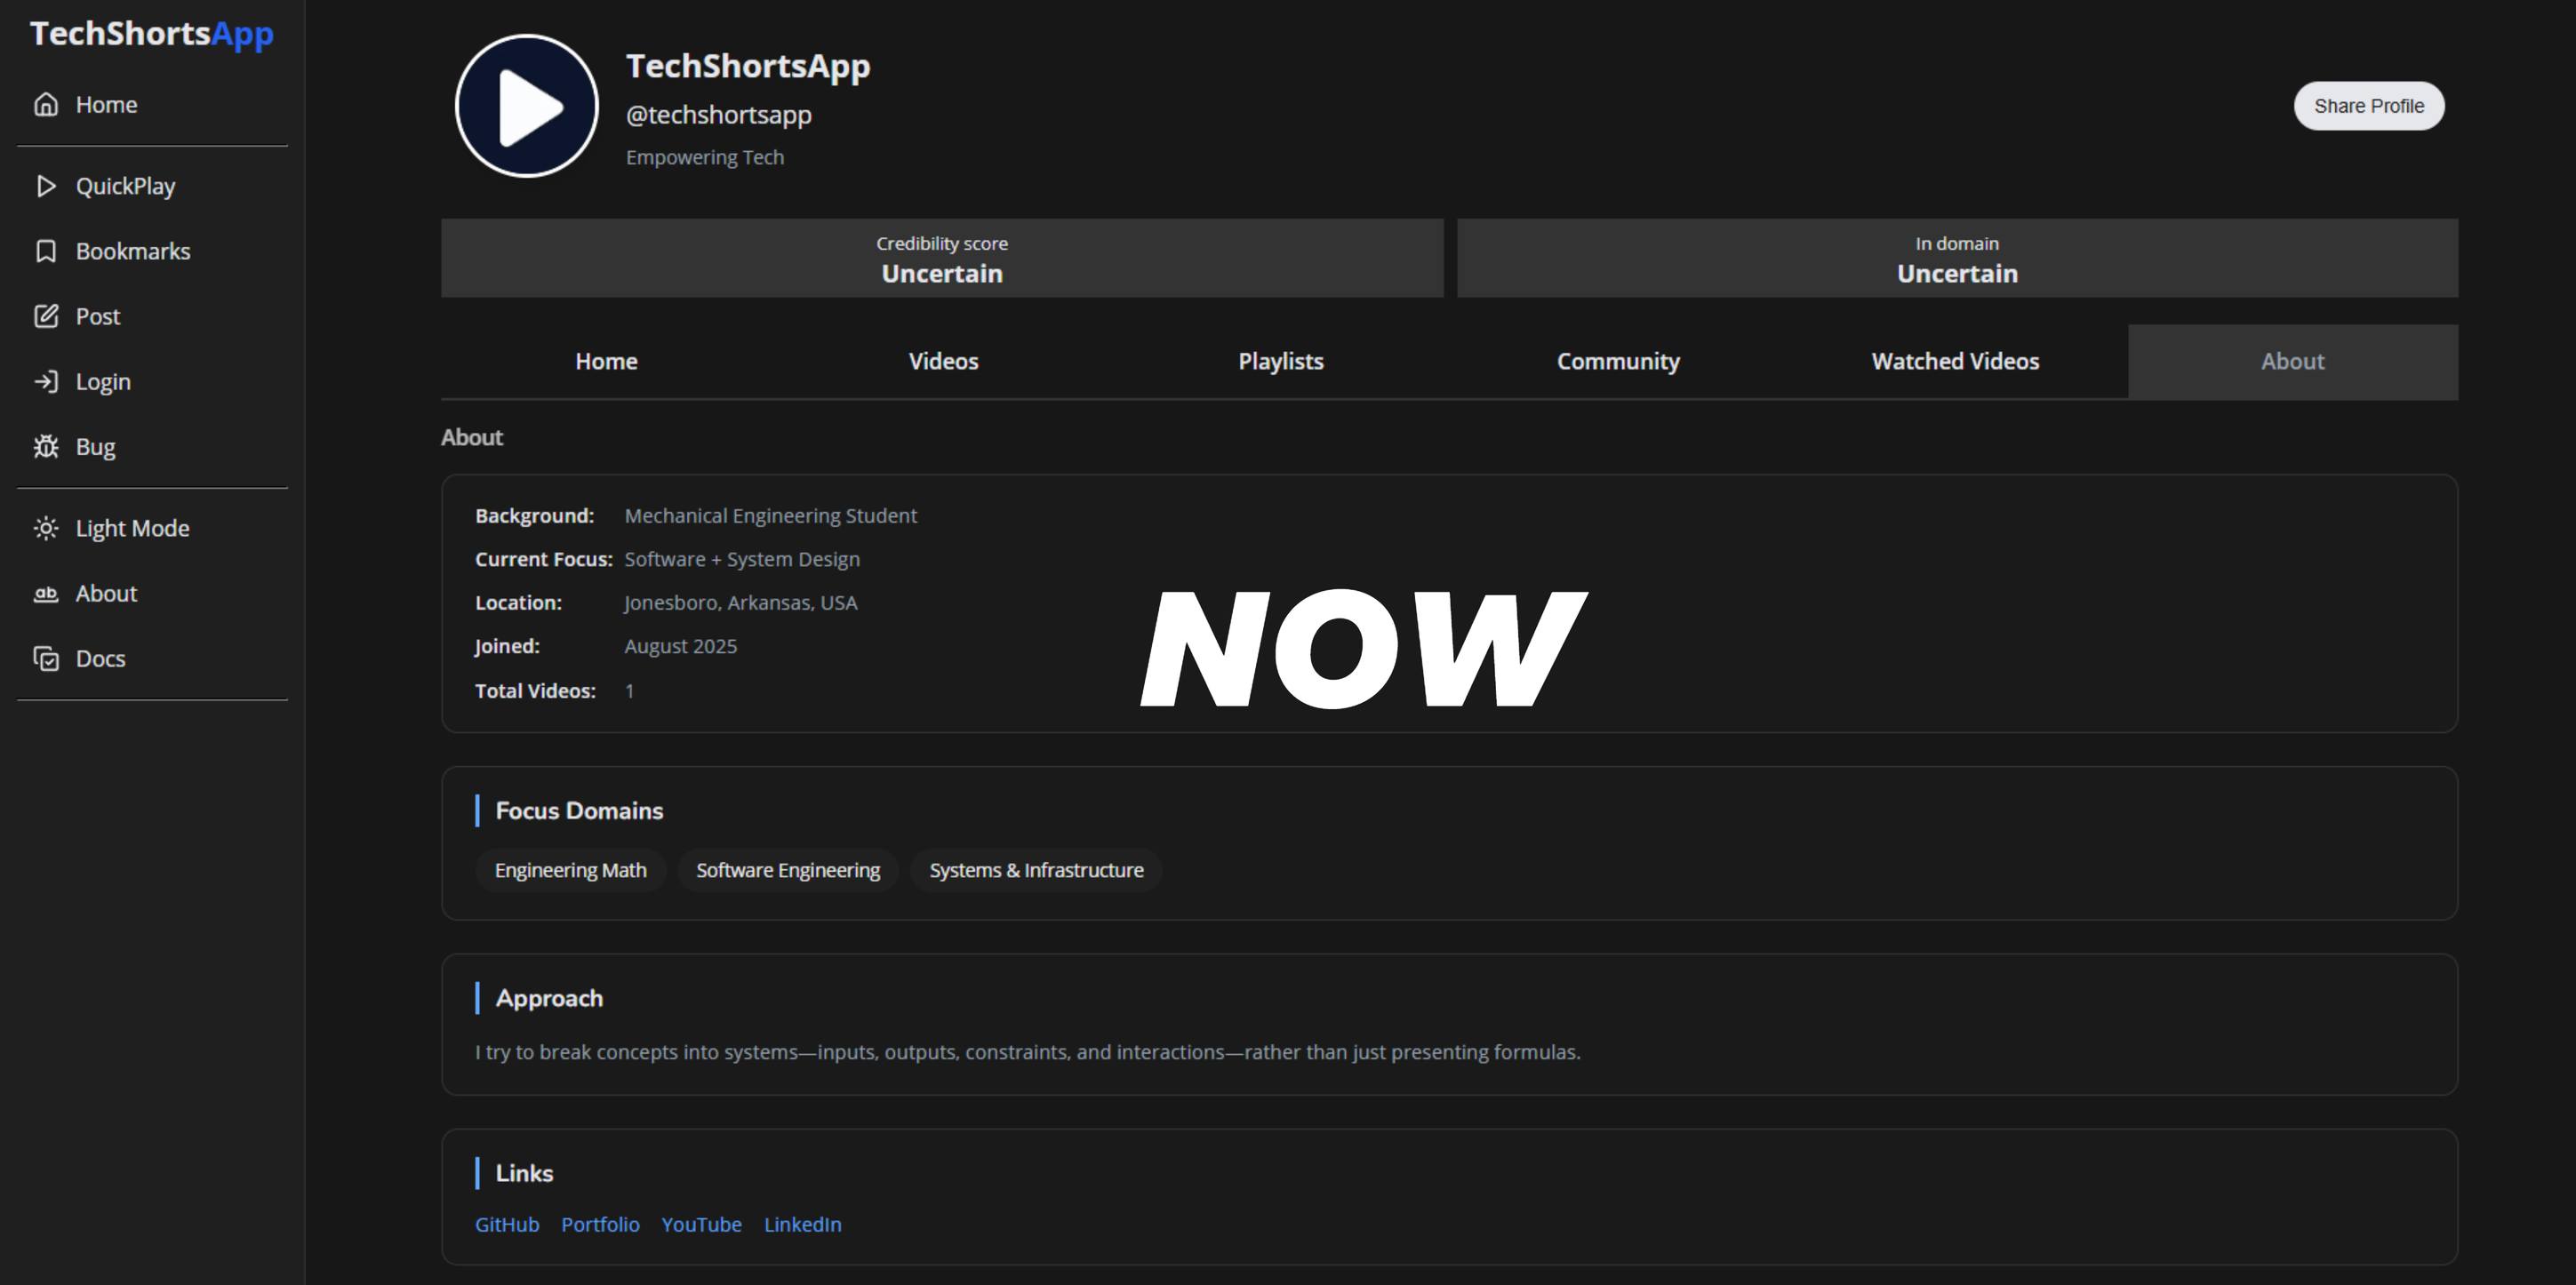Click the Bookmarks ribbon icon
The height and width of the screenshot is (1285, 2576).
click(x=46, y=251)
